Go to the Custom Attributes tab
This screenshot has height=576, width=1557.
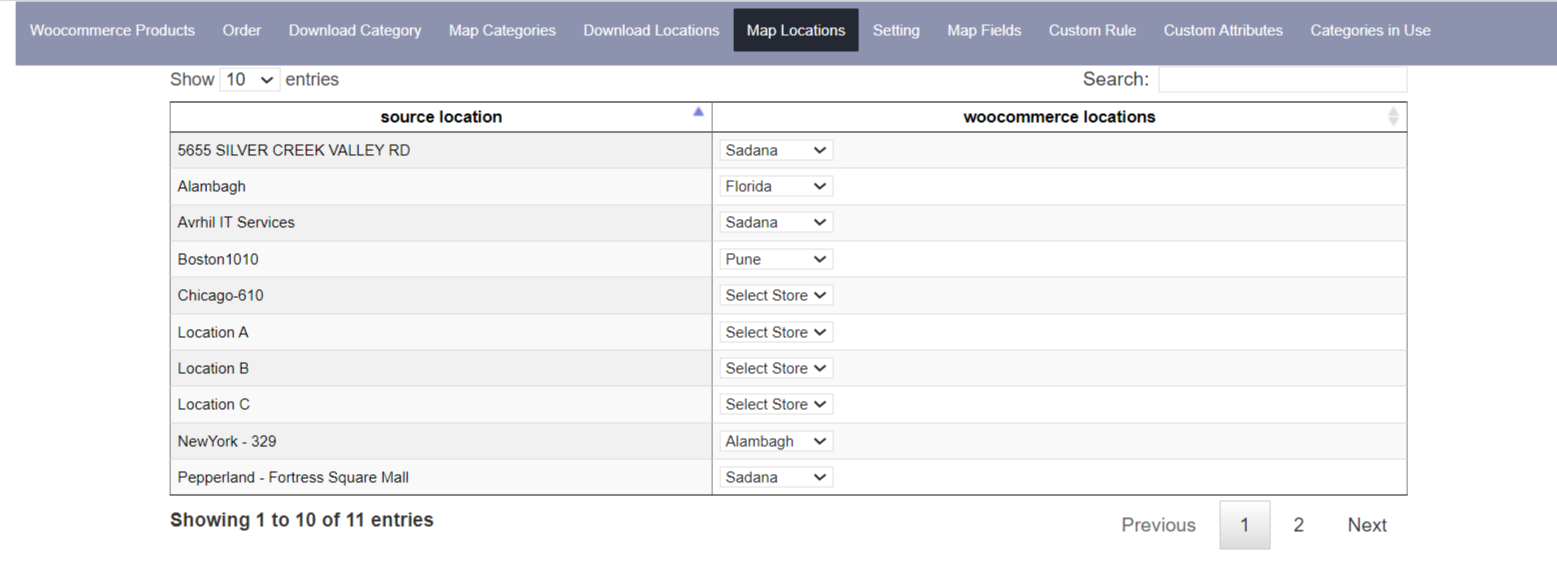[1223, 30]
